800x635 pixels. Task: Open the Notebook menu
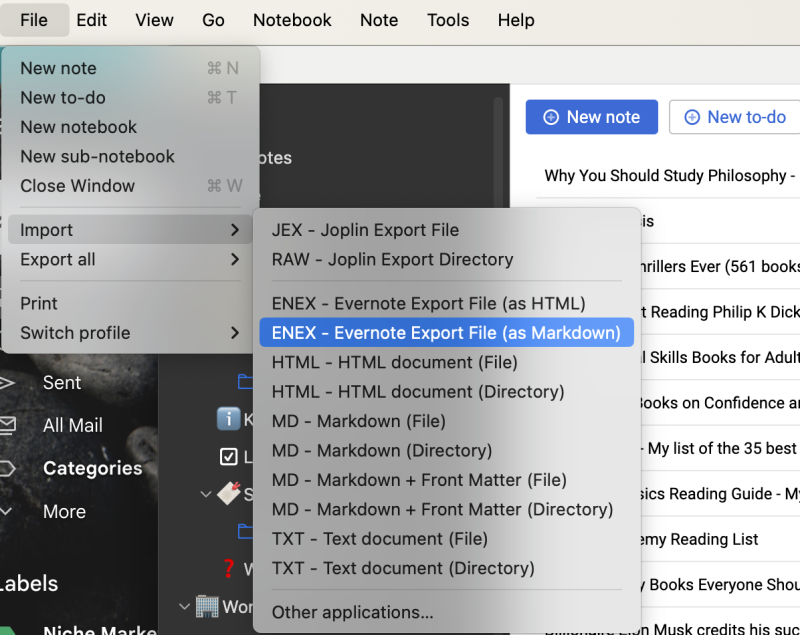pos(291,20)
